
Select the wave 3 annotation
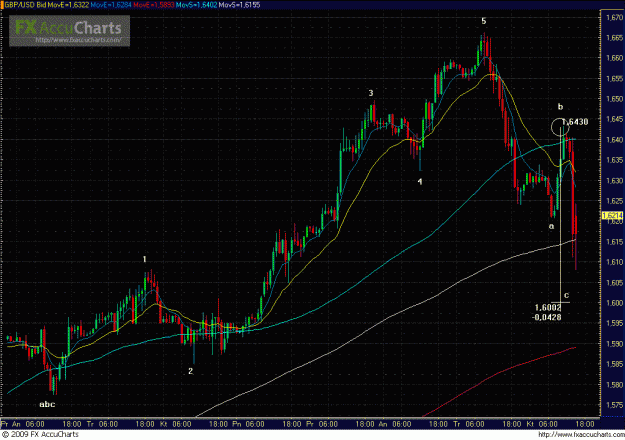tap(371, 93)
